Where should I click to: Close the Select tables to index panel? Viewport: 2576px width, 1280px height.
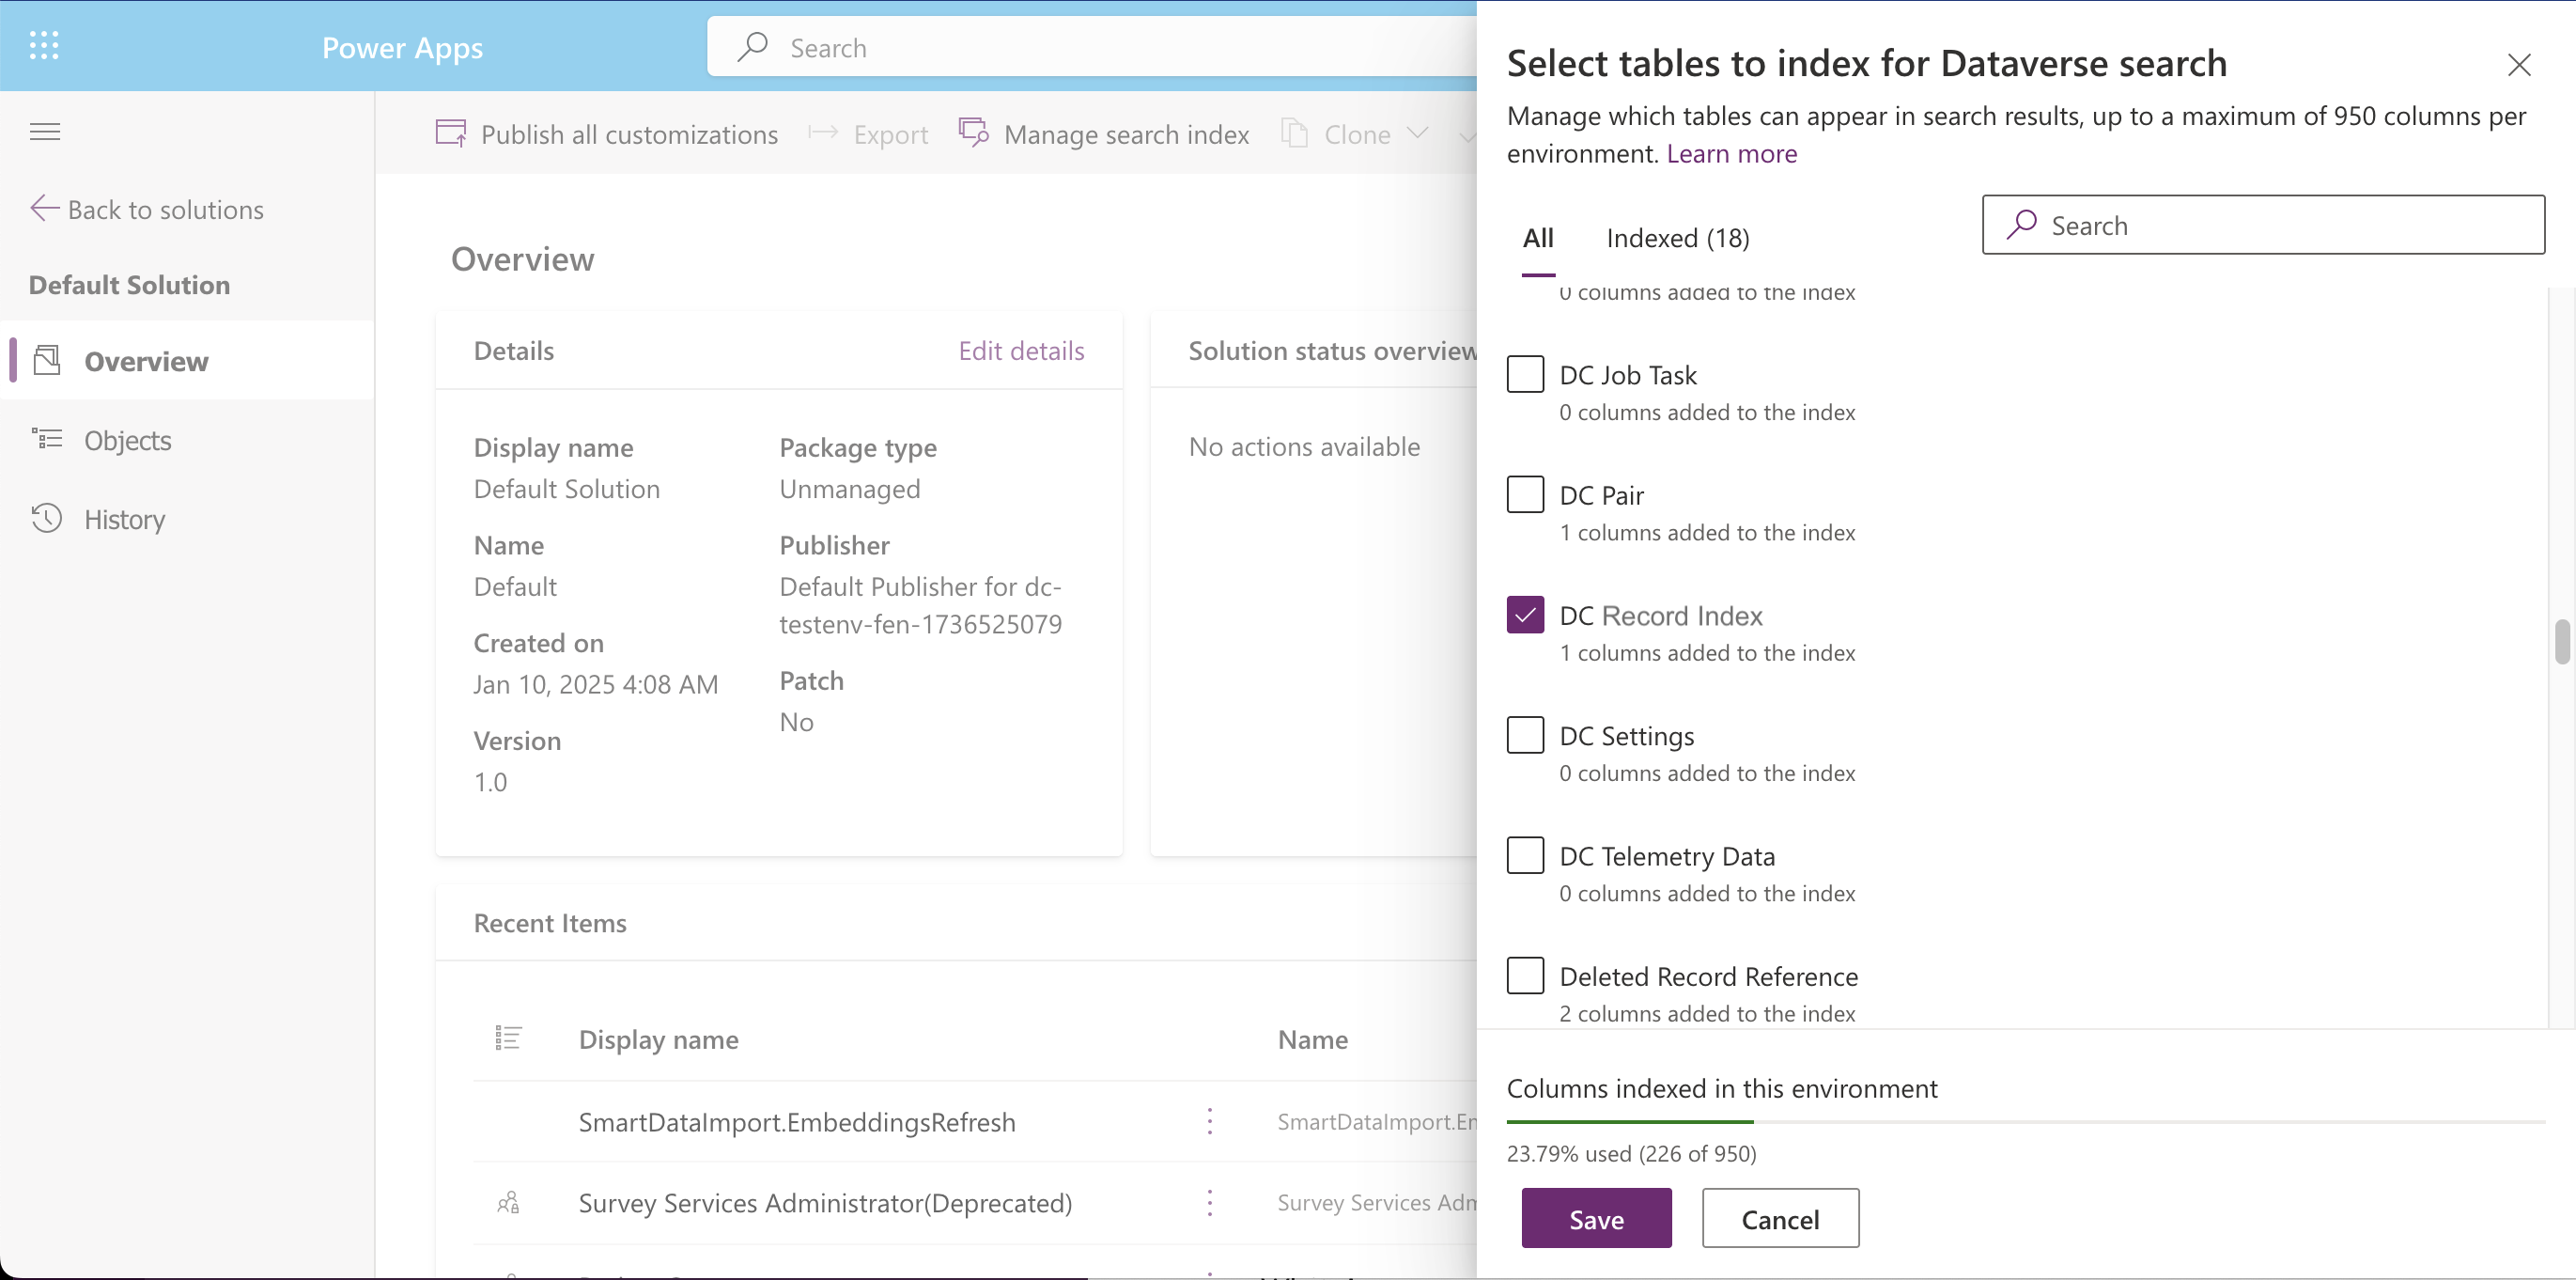tap(2518, 65)
